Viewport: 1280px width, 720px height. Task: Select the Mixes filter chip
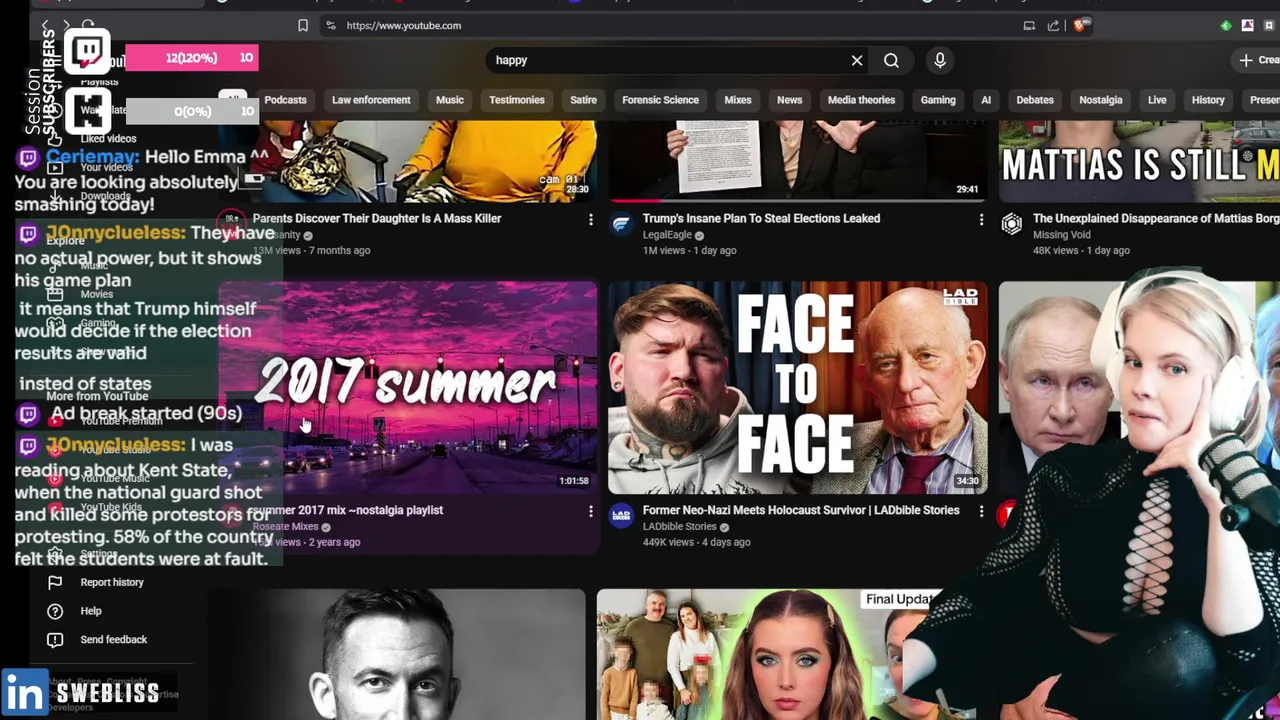pos(738,100)
